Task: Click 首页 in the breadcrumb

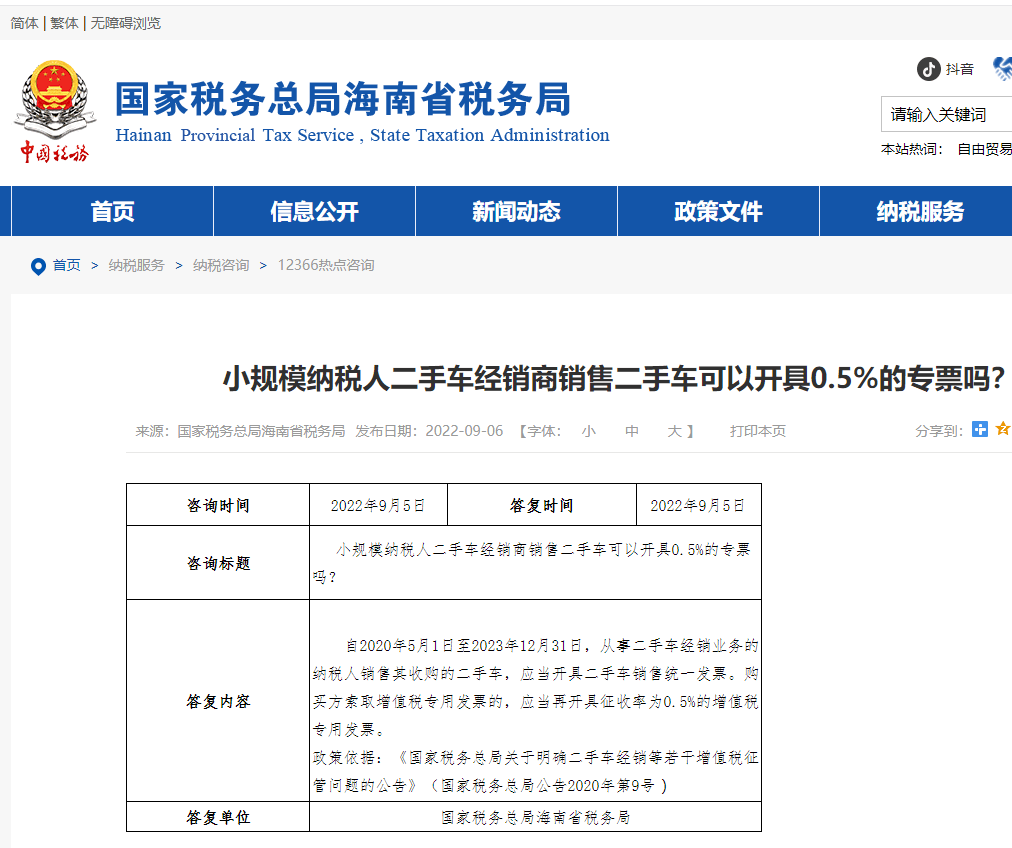Action: click(x=66, y=265)
